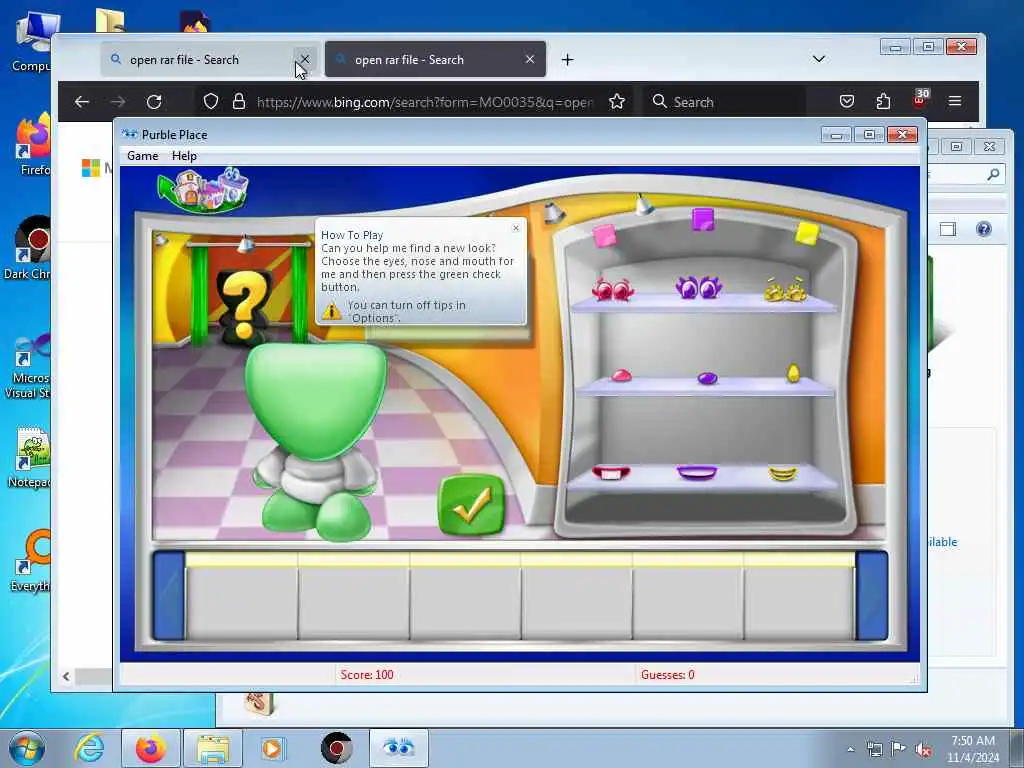Close the How To Play tip bubble
This screenshot has height=768, width=1024.
click(x=516, y=228)
